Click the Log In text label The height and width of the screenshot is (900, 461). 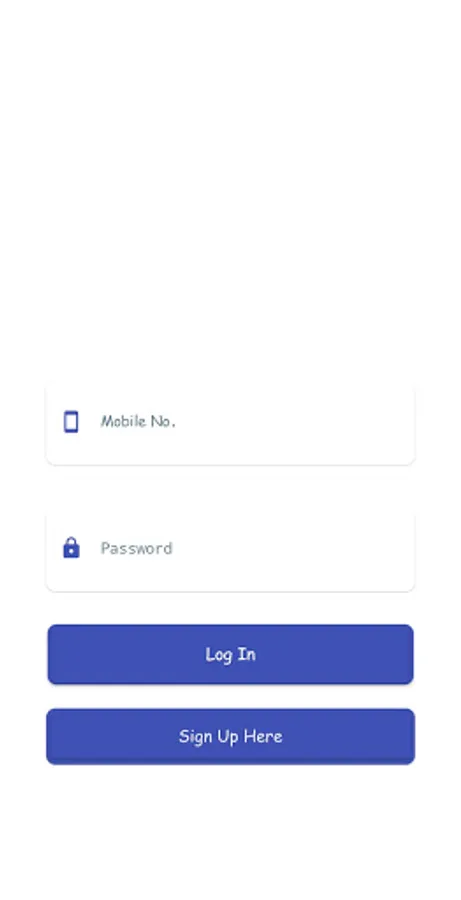pyautogui.click(x=230, y=654)
